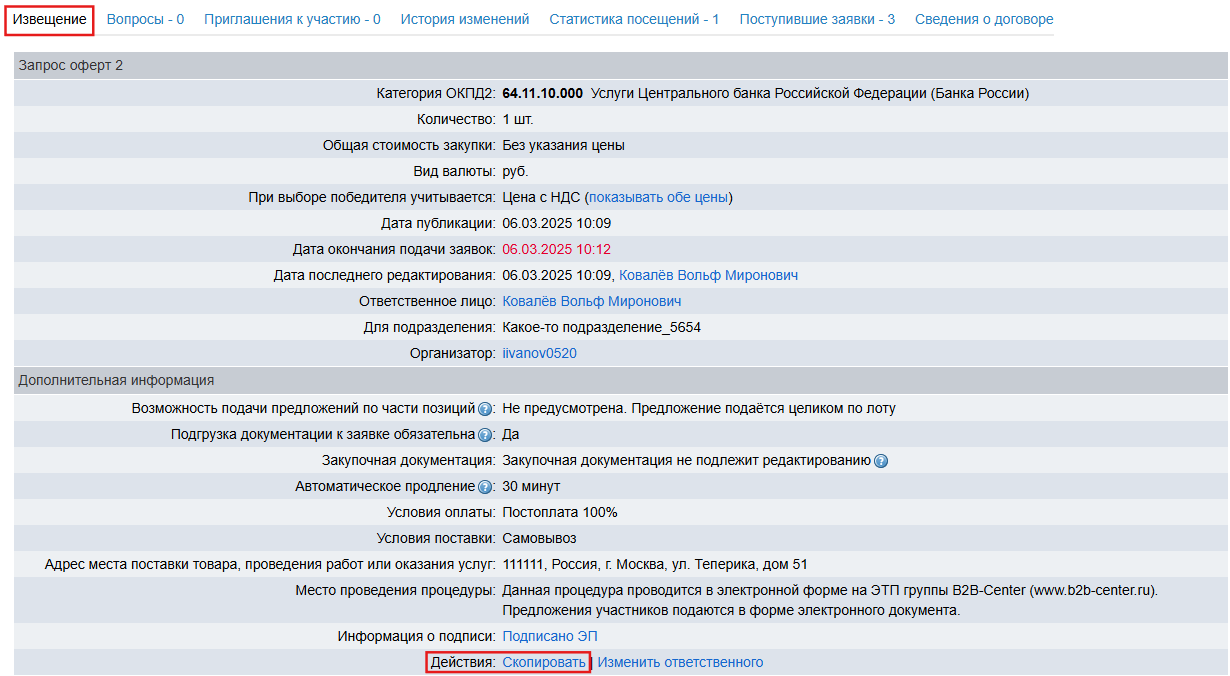
Task: Click the Запрос оферт 2 section header
Action: click(x=71, y=66)
